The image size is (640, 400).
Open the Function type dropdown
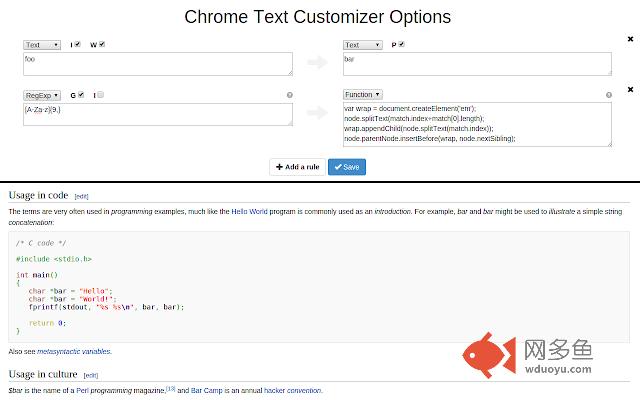(x=362, y=95)
